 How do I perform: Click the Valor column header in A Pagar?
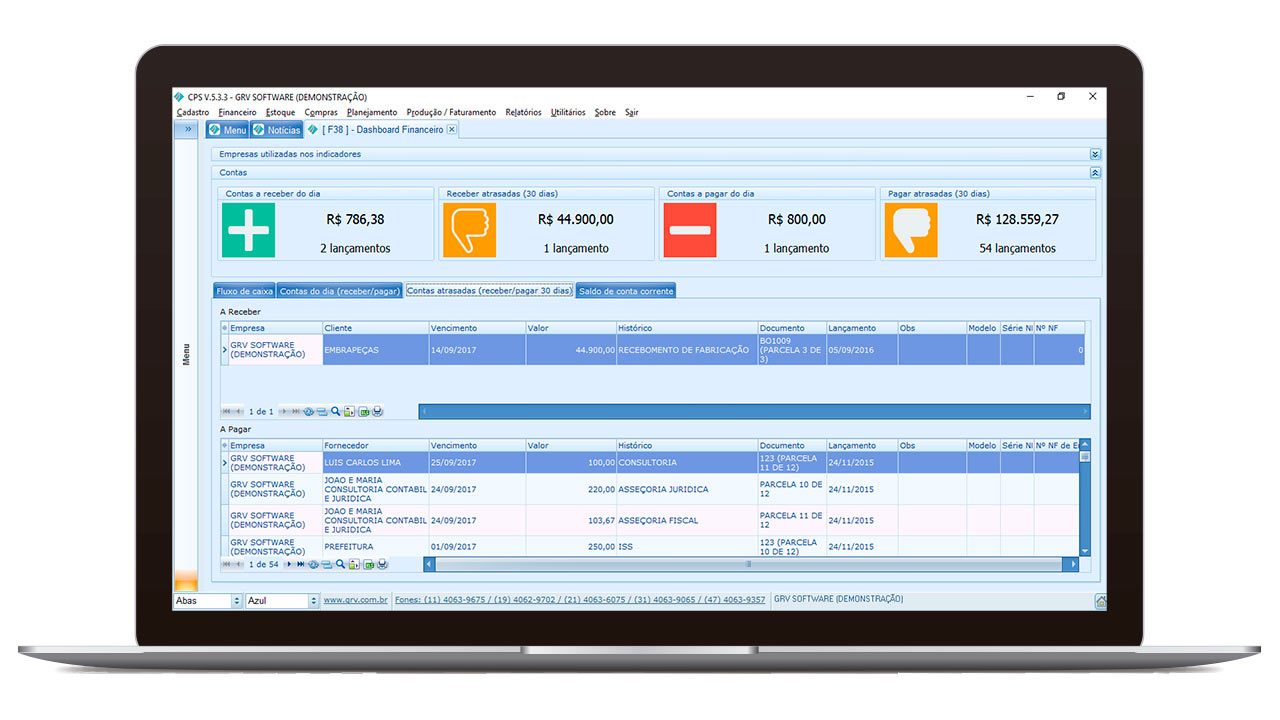coord(571,446)
